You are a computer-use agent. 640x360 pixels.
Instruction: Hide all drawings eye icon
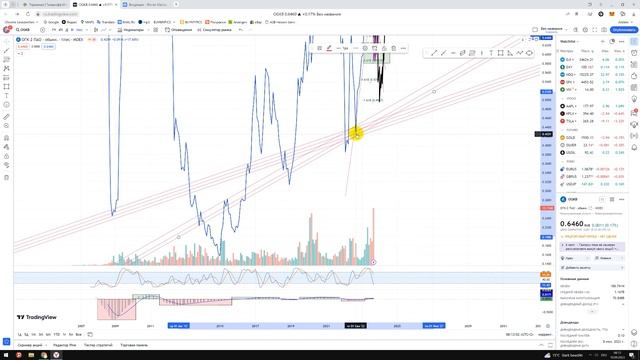click(x=6, y=165)
